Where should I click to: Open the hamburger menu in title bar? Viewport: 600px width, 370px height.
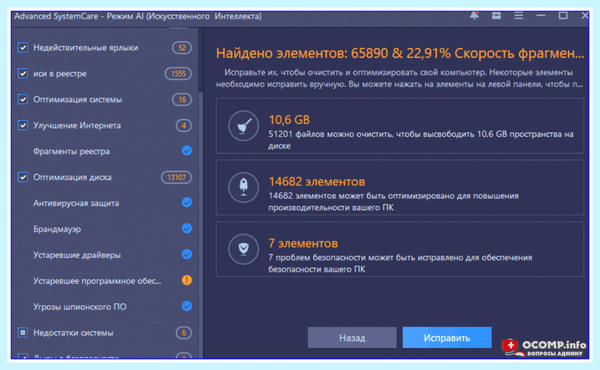coord(518,16)
